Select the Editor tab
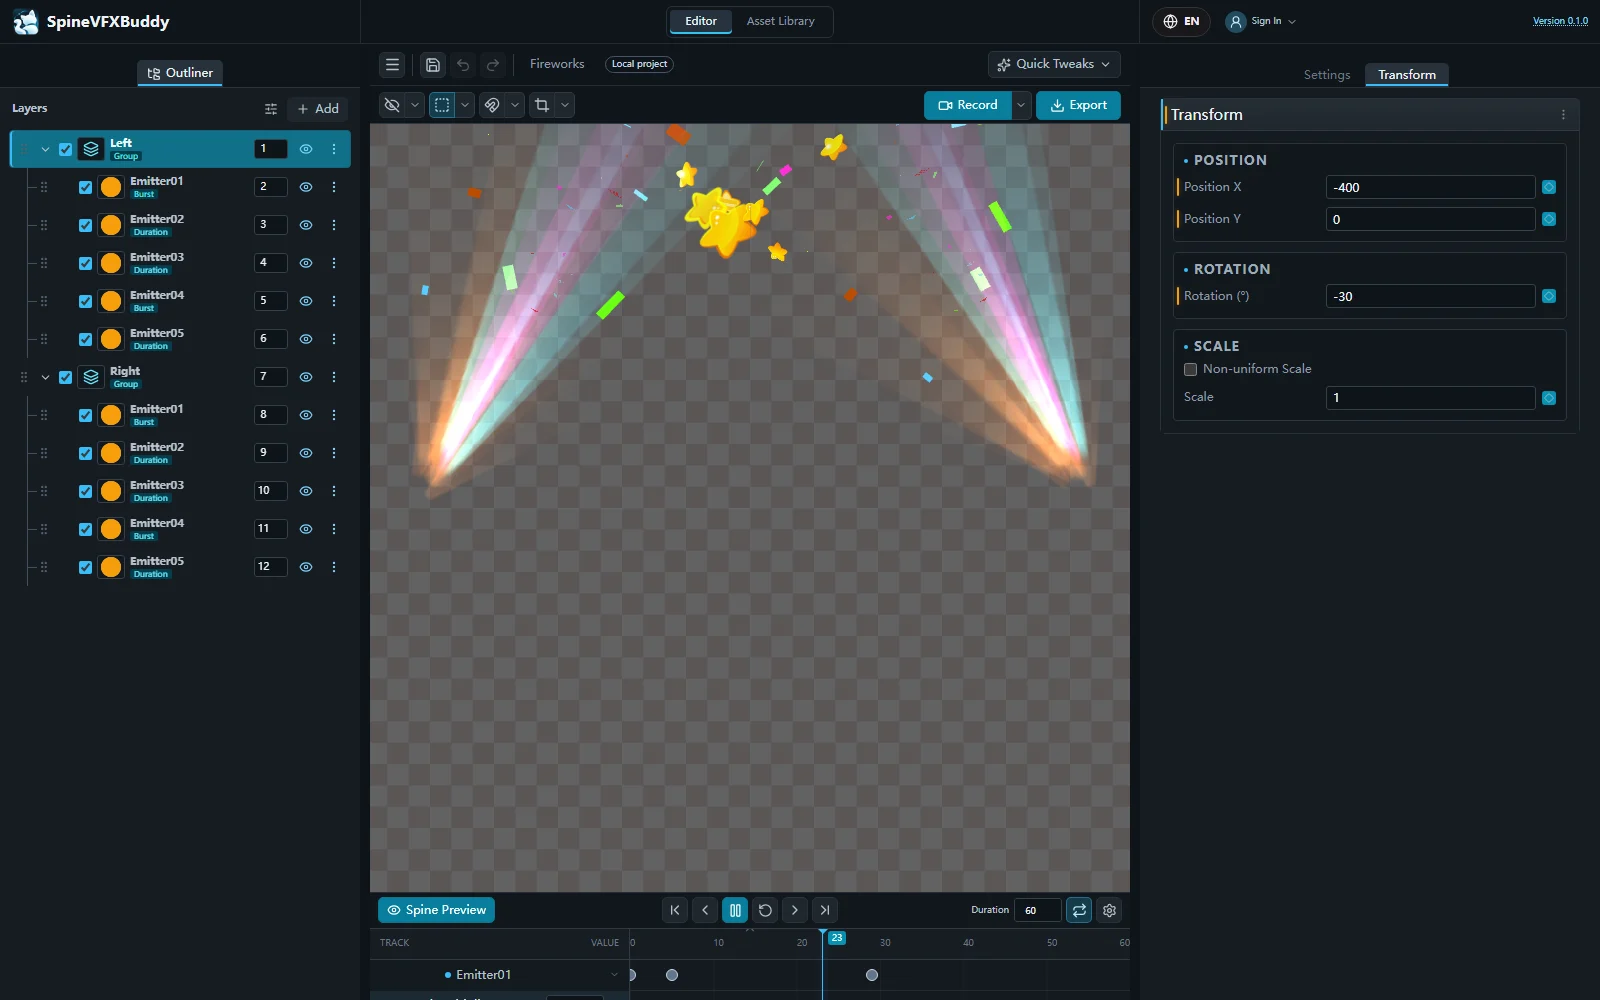 700,21
